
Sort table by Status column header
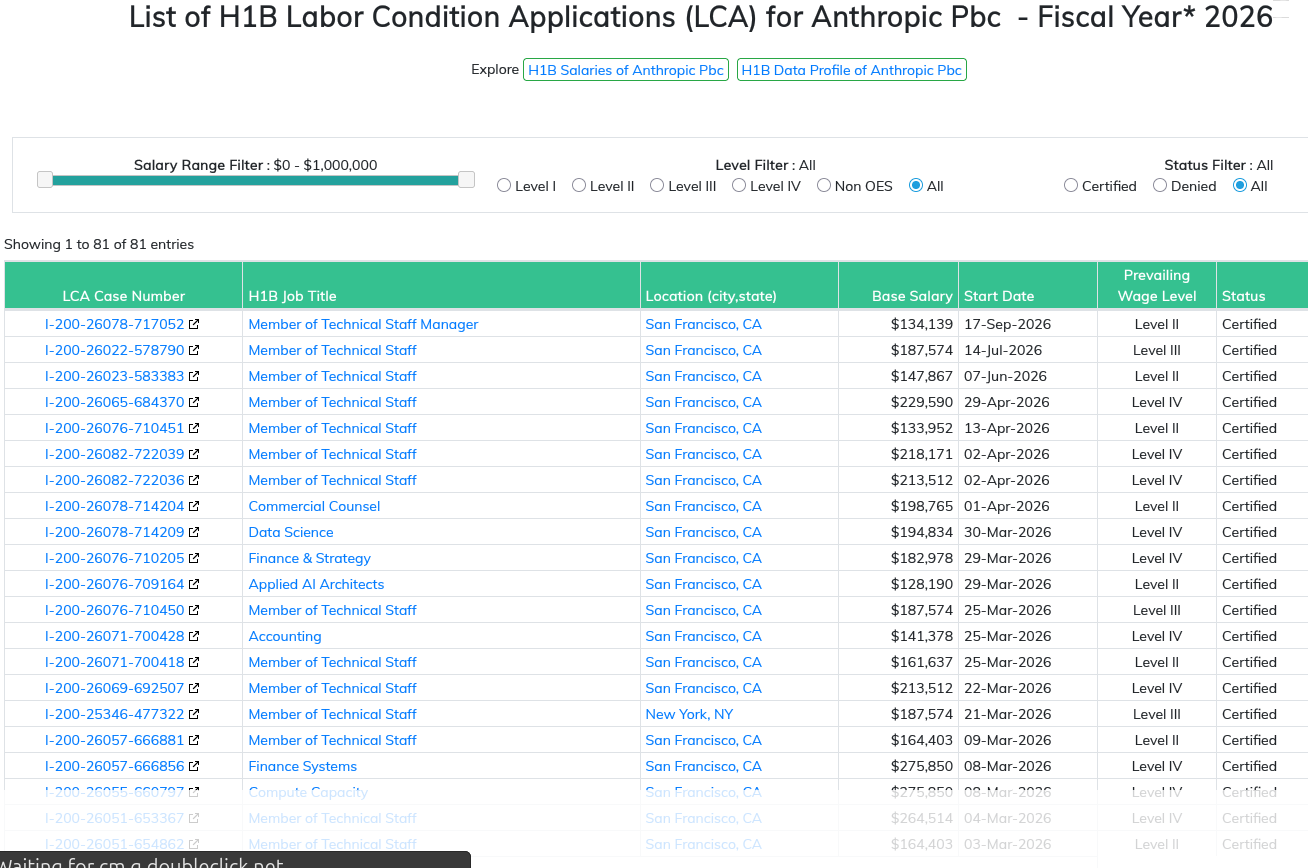[x=1262, y=286]
